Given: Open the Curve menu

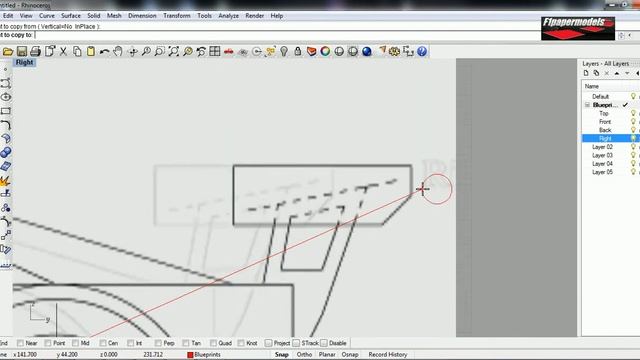Looking at the screenshot, I should [x=47, y=16].
